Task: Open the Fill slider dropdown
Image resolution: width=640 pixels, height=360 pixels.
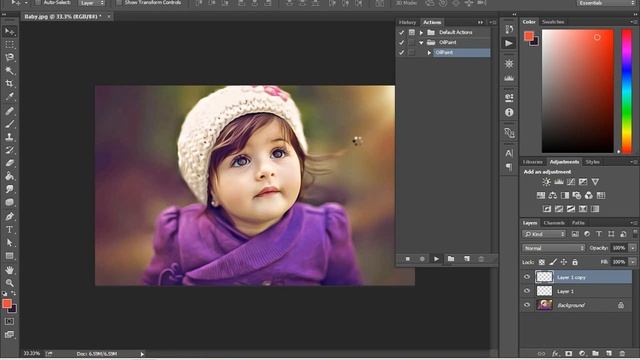Action: coord(633,262)
